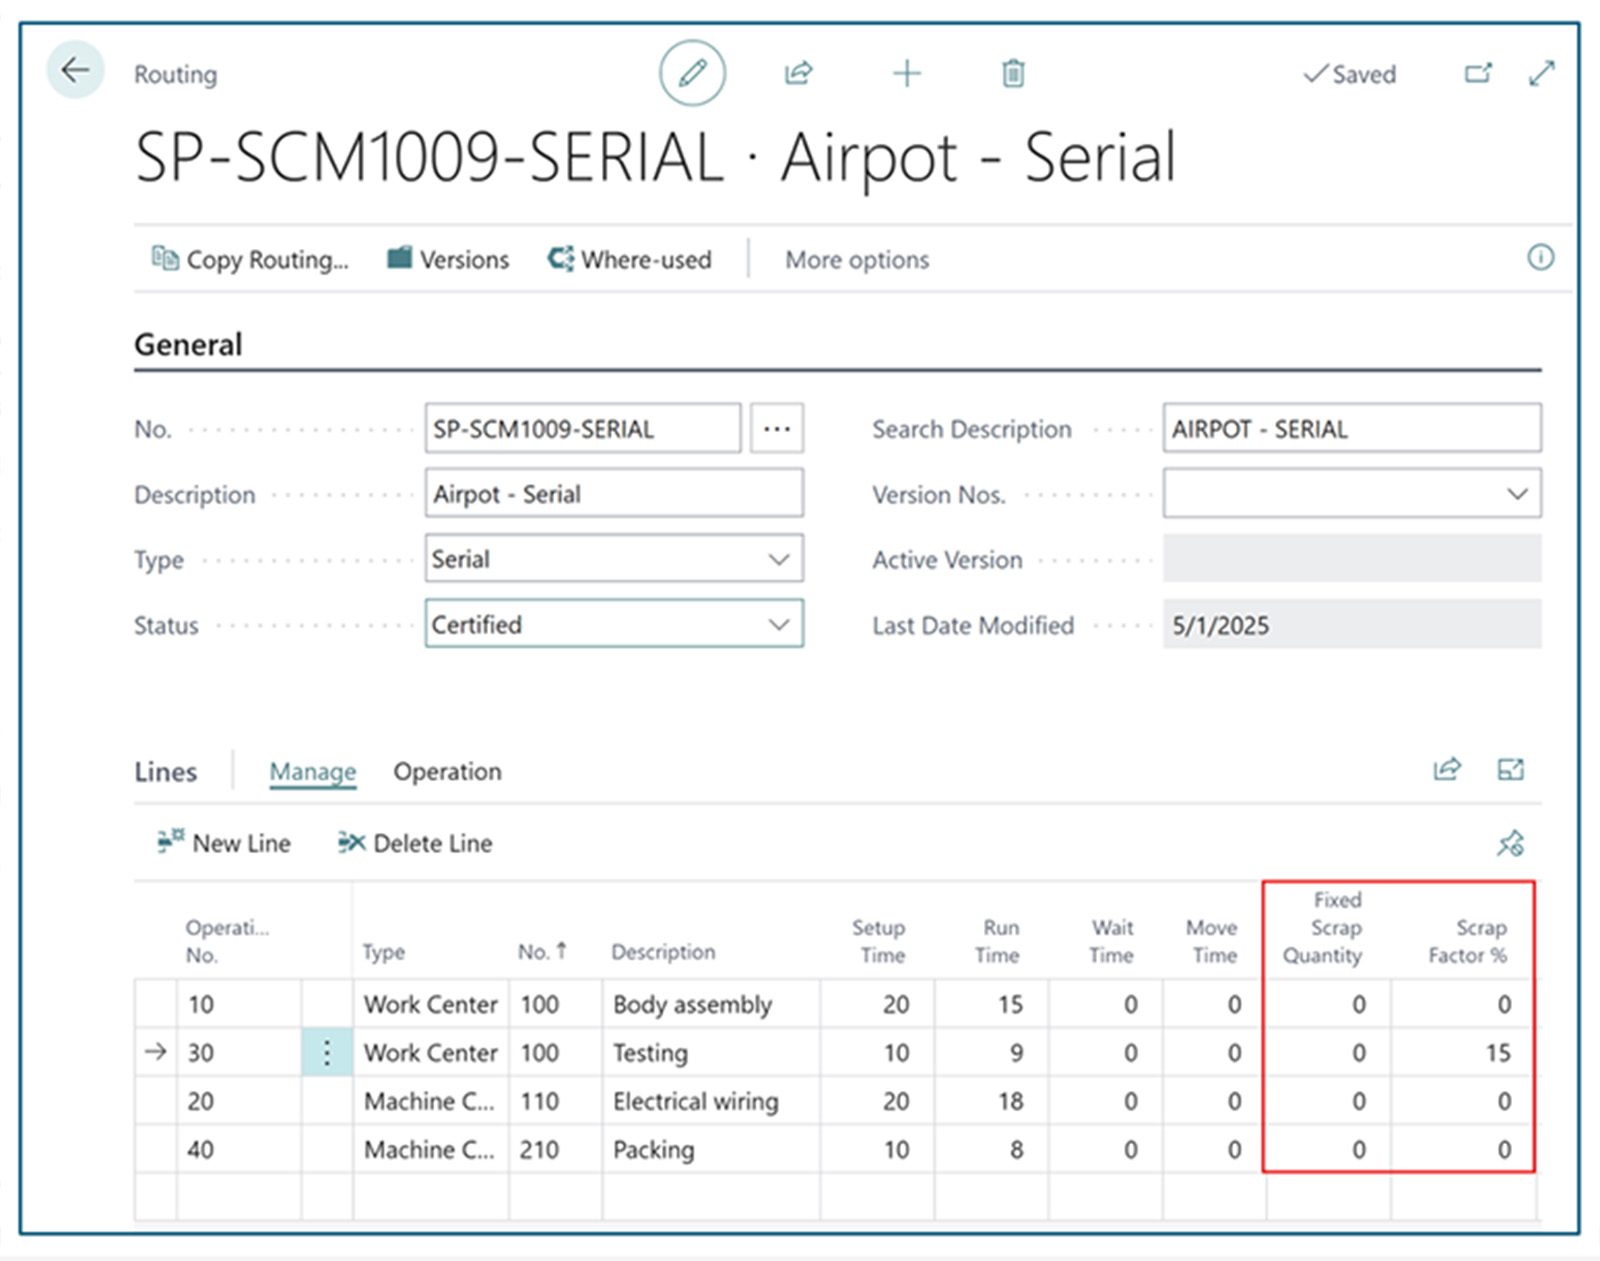Open the Type dropdown showing Serial
The height and width of the screenshot is (1261, 1600).
[780, 559]
